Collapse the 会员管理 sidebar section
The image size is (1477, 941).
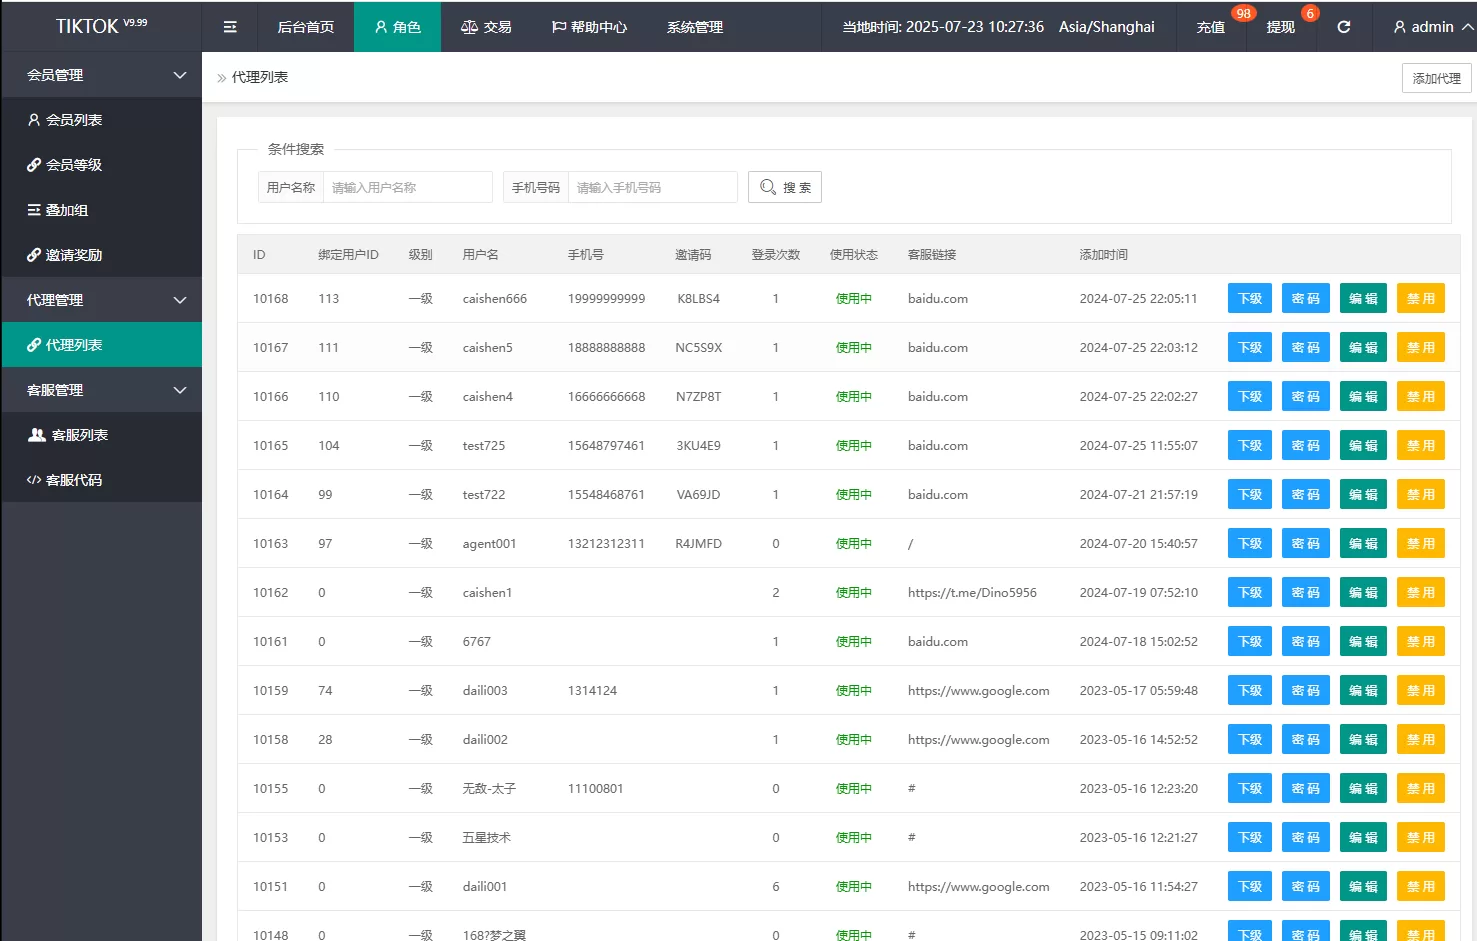179,74
